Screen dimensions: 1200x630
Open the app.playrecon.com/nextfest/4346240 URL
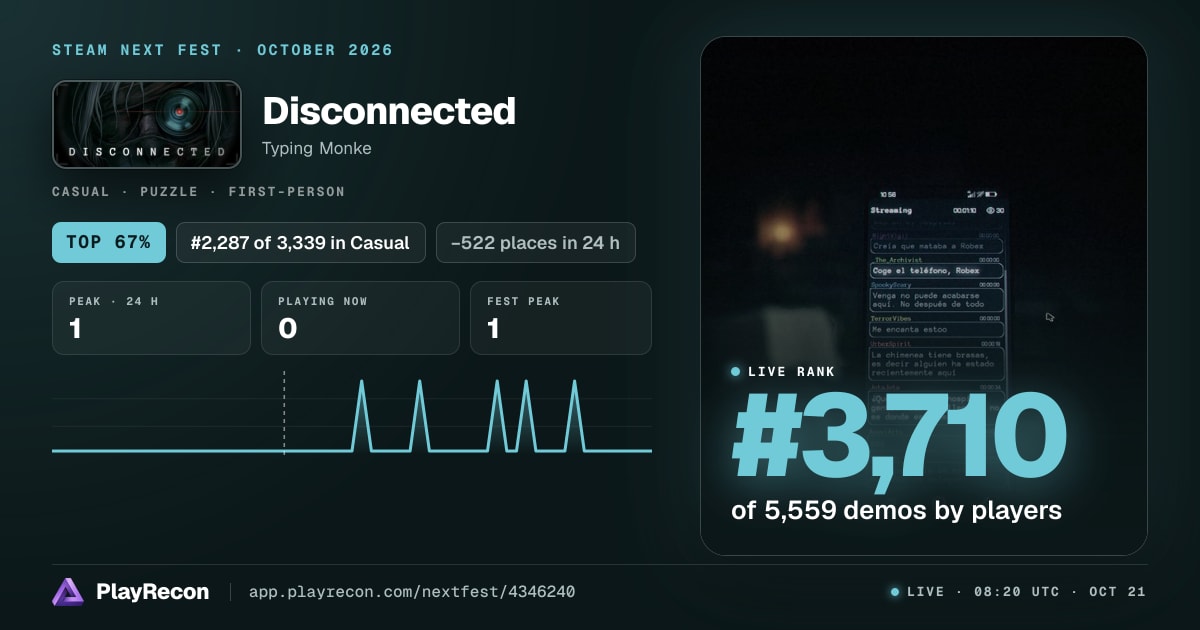pos(411,592)
